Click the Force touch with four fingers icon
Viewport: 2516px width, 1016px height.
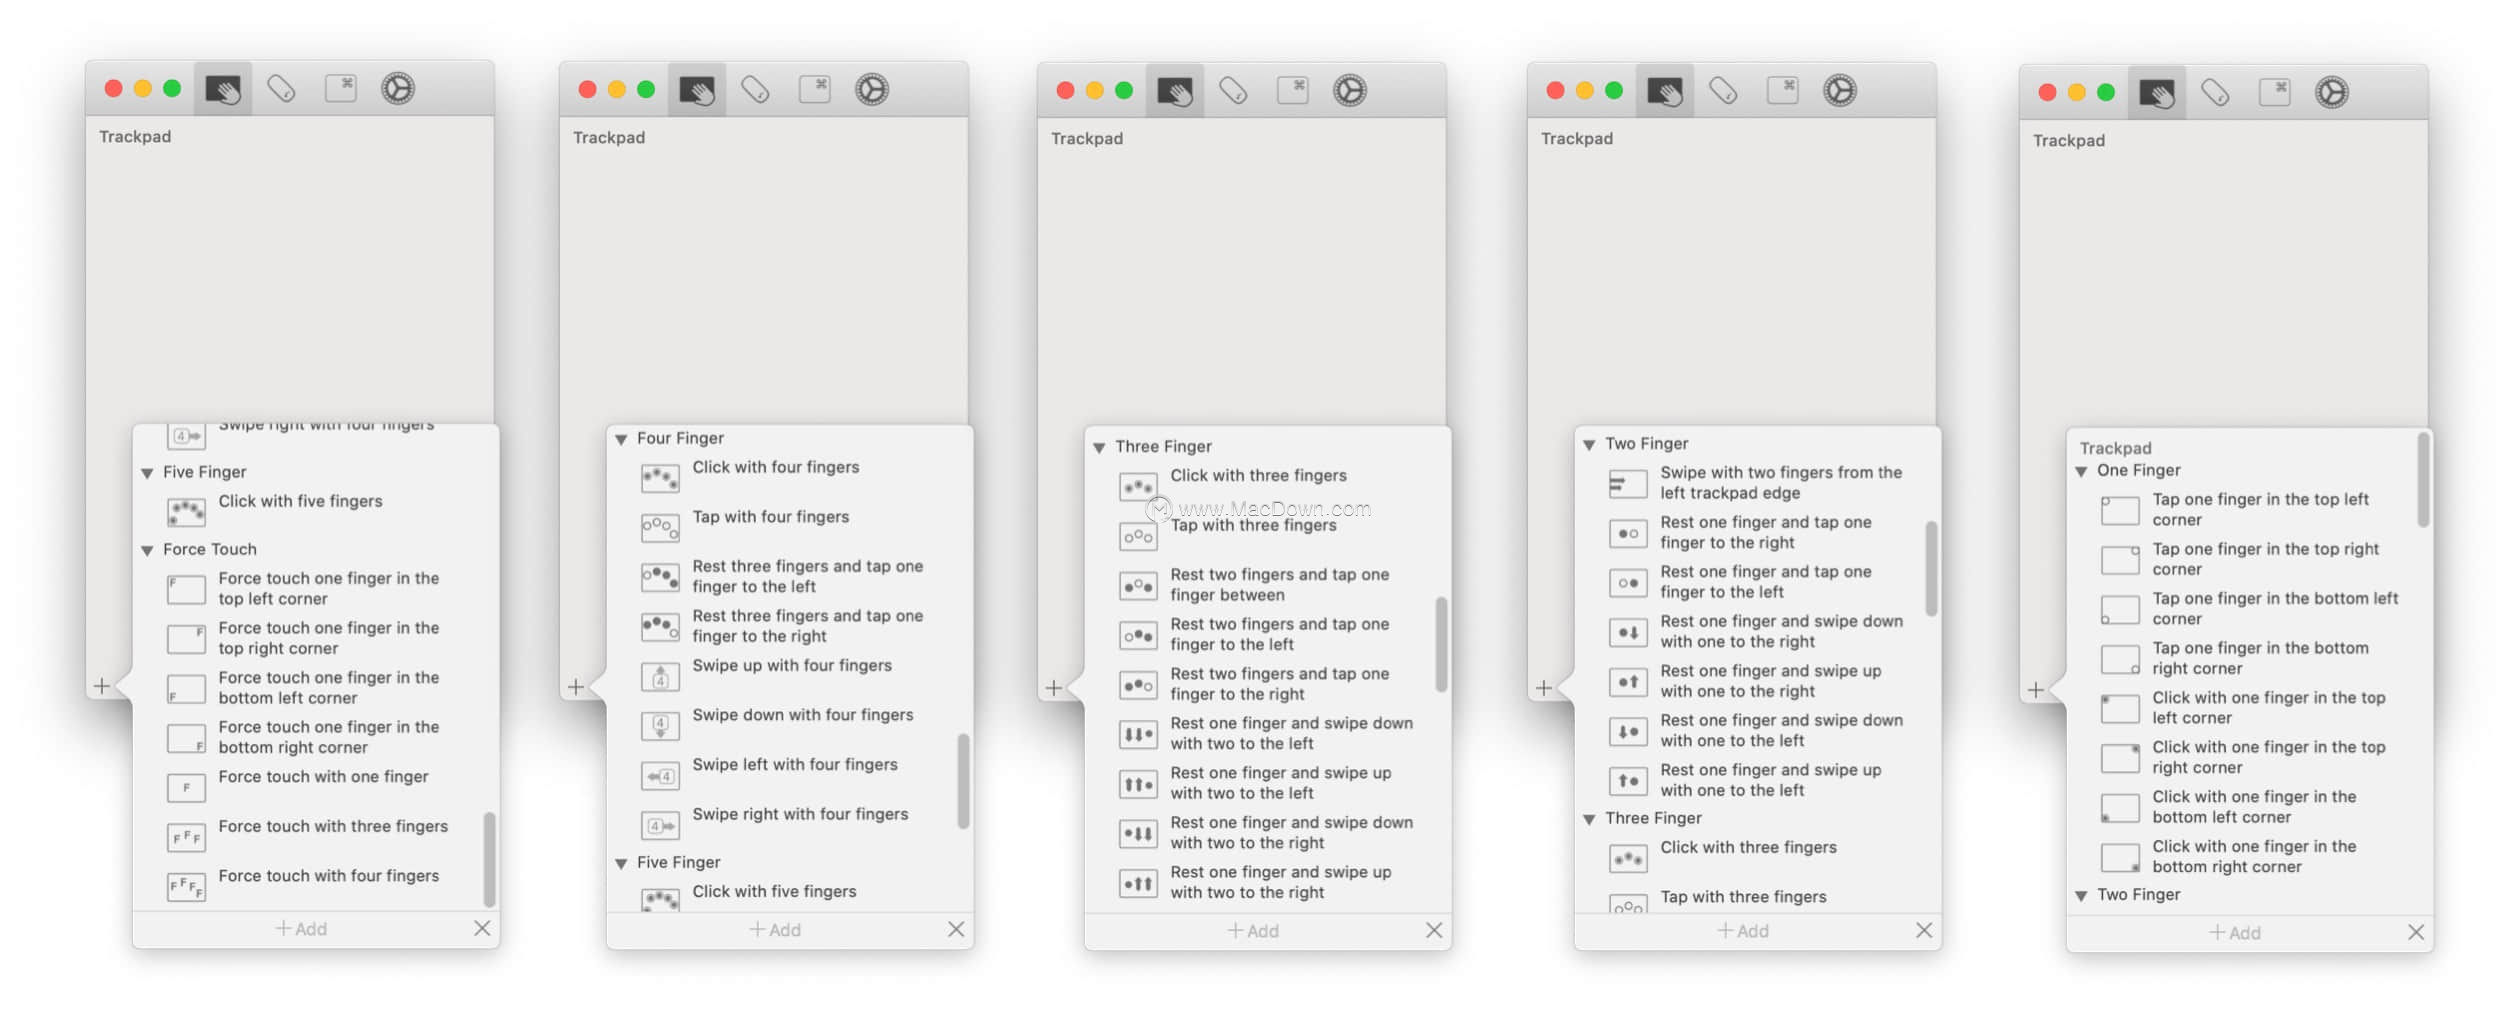click(x=186, y=887)
